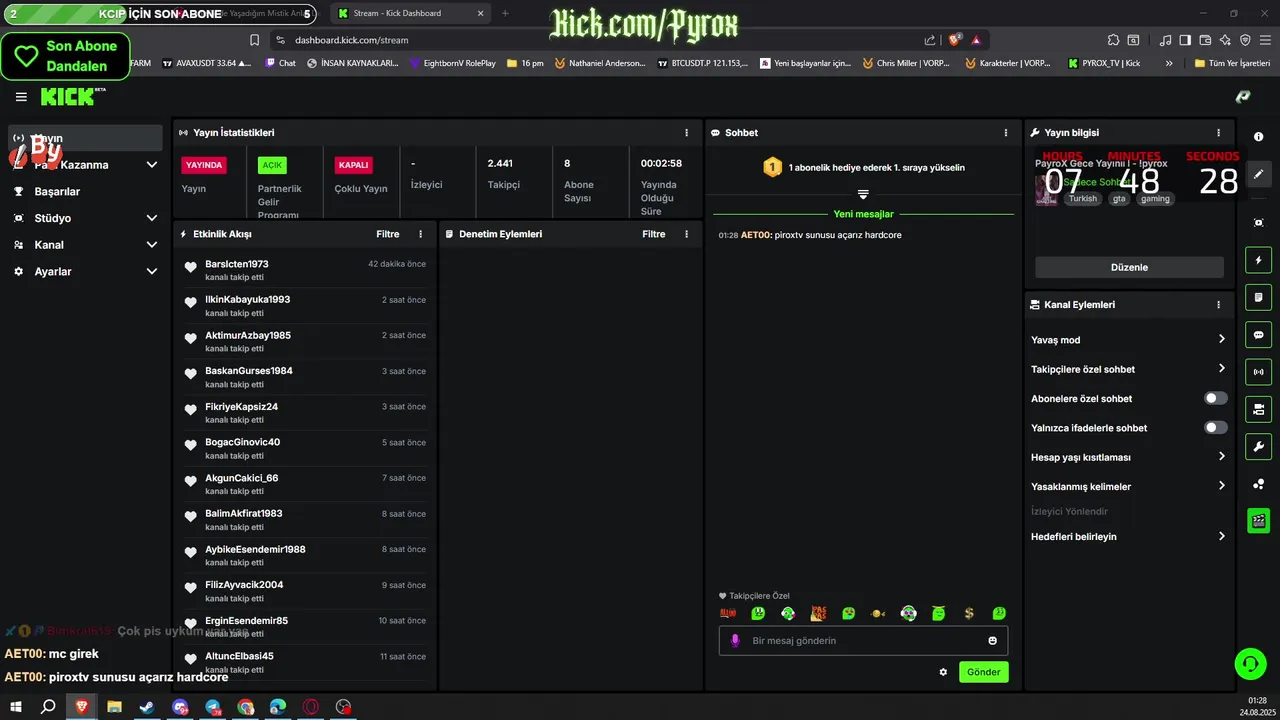Open Yayın bilgisi panel three-dot menu
The height and width of the screenshot is (720, 1280).
point(1218,132)
